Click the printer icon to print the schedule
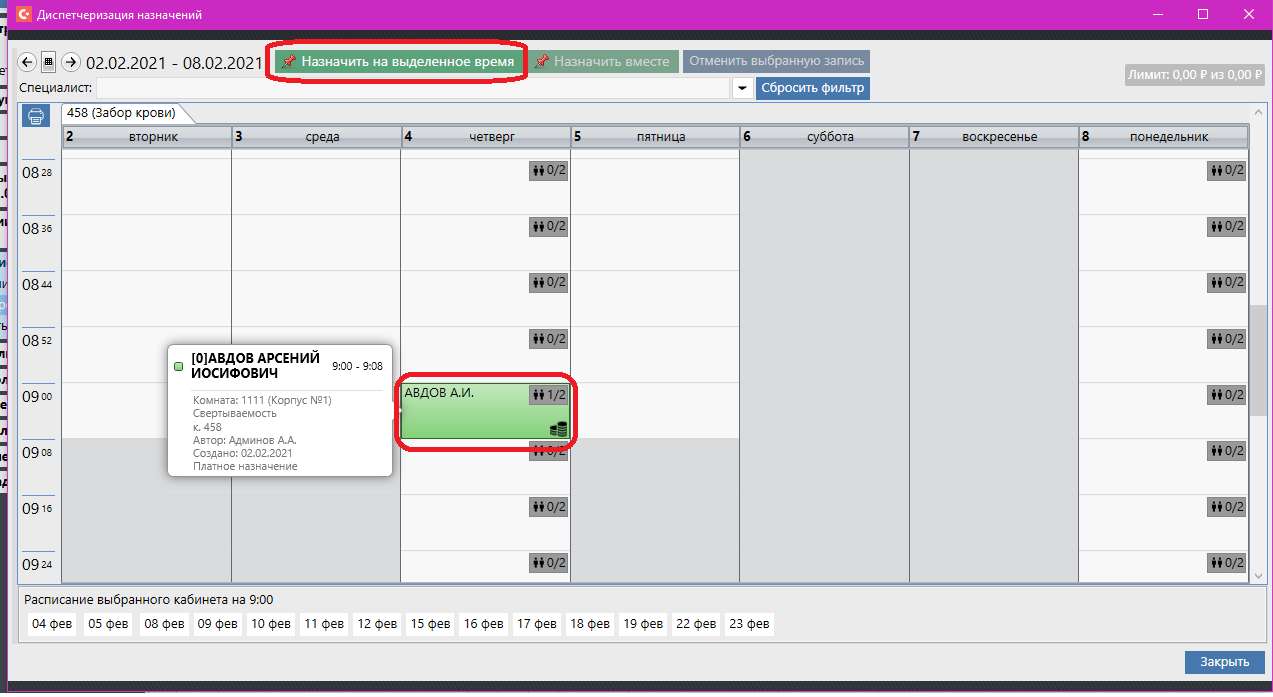This screenshot has width=1273, height=697. coord(36,116)
